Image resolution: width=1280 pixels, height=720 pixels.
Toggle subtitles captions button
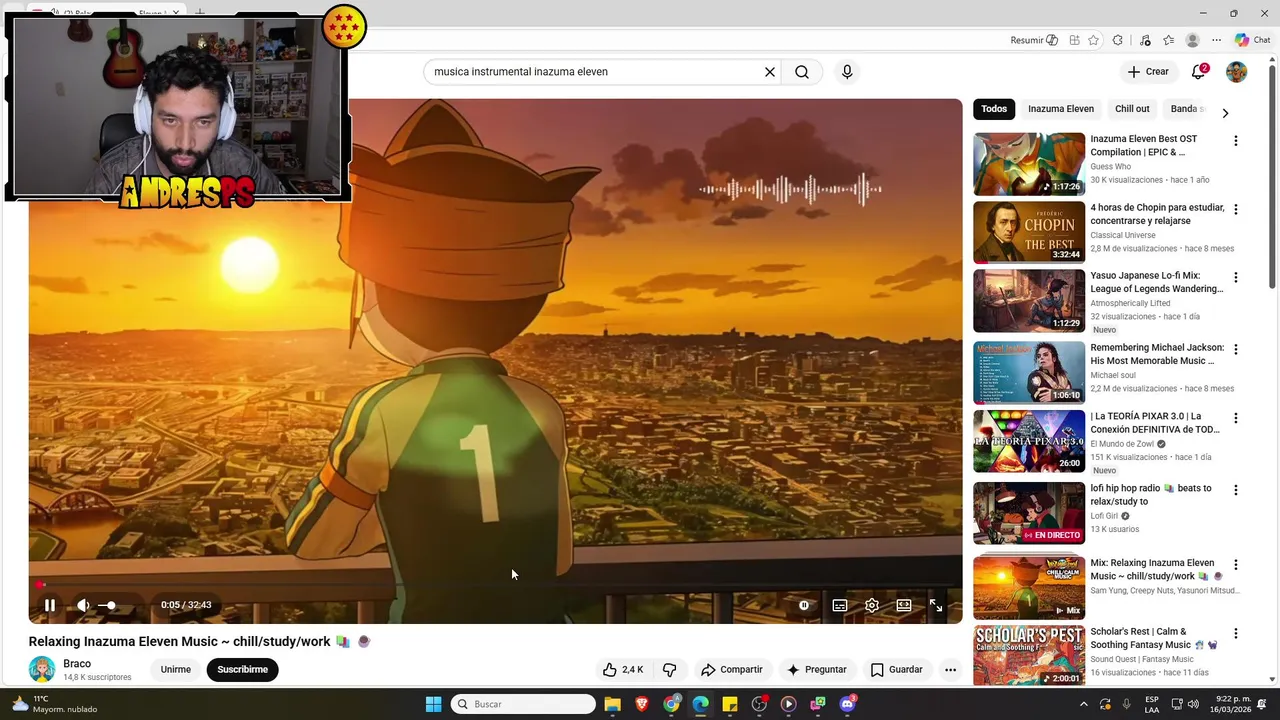pyautogui.click(x=840, y=605)
